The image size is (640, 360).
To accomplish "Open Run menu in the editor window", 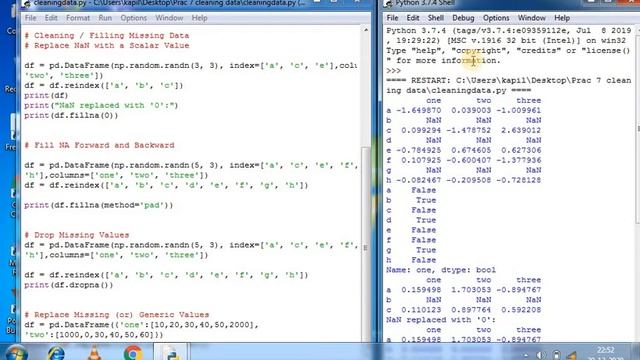I will (105, 18).
